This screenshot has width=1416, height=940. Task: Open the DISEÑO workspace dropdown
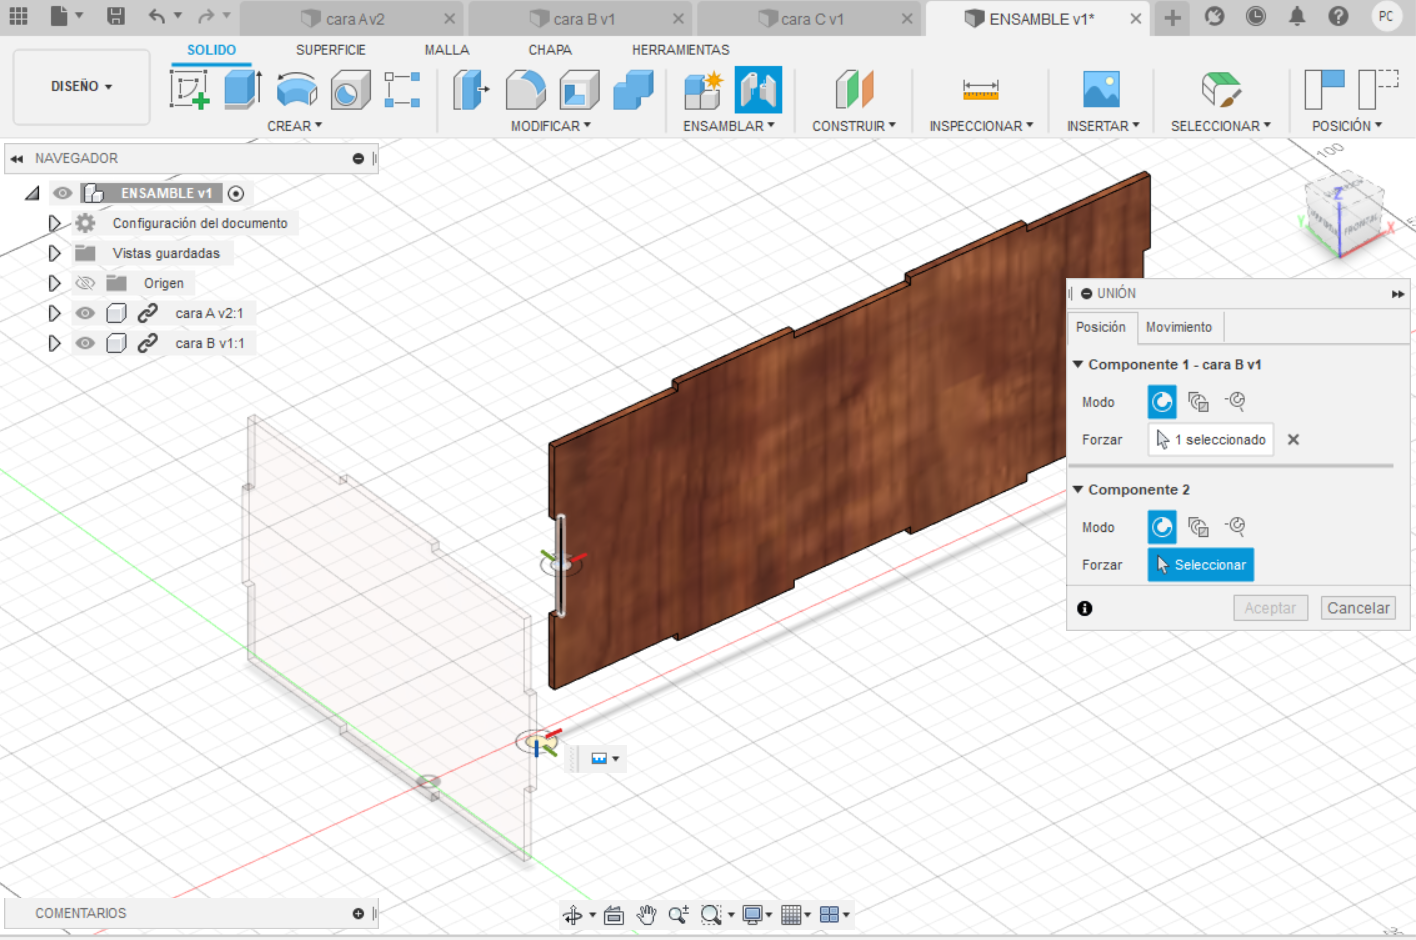tap(82, 87)
